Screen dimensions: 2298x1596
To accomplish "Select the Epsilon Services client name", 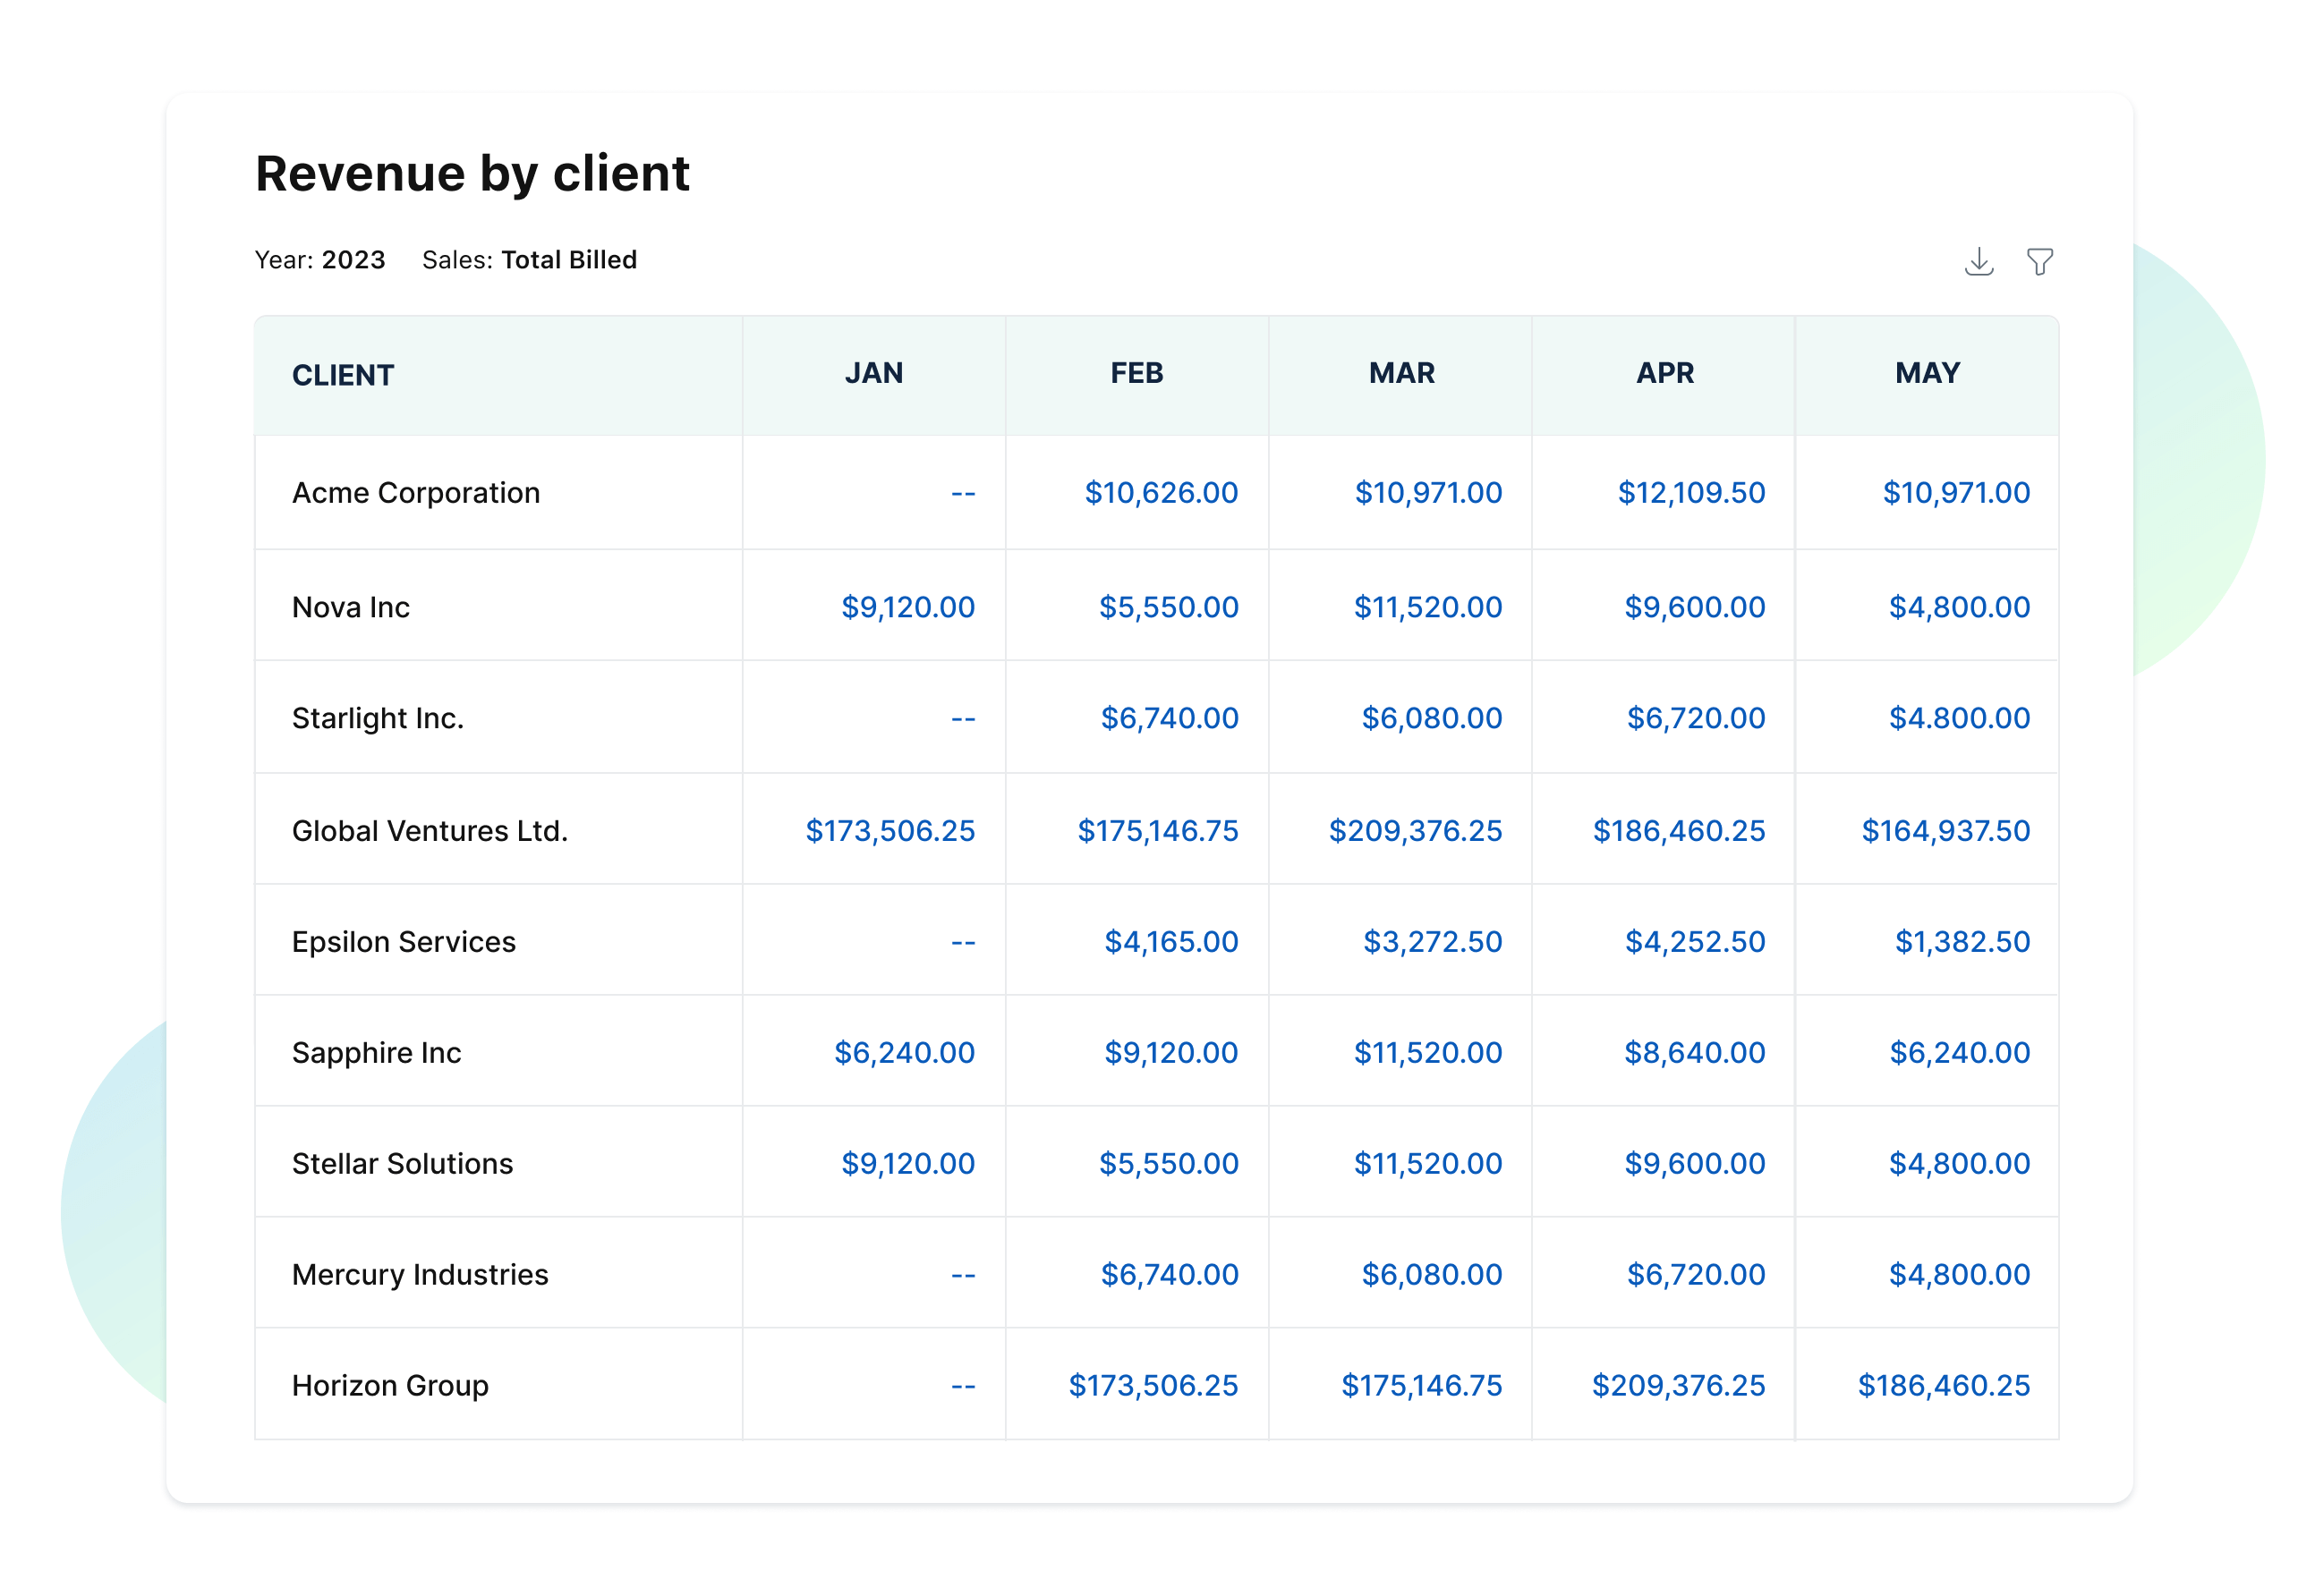I will pyautogui.click(x=404, y=942).
